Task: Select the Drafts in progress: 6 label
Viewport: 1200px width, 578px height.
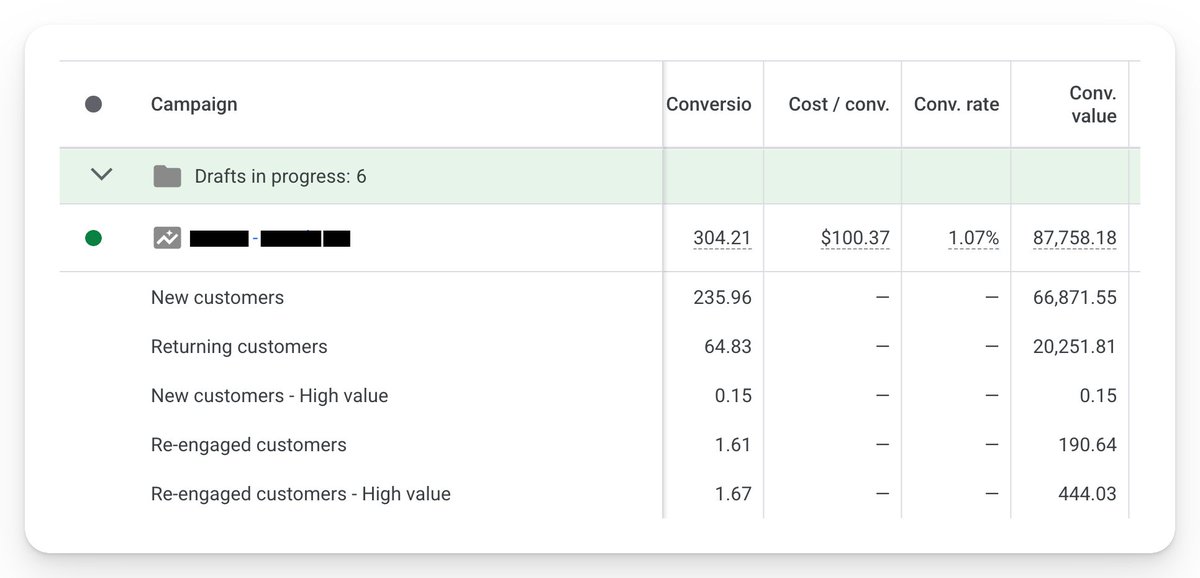Action: (280, 177)
